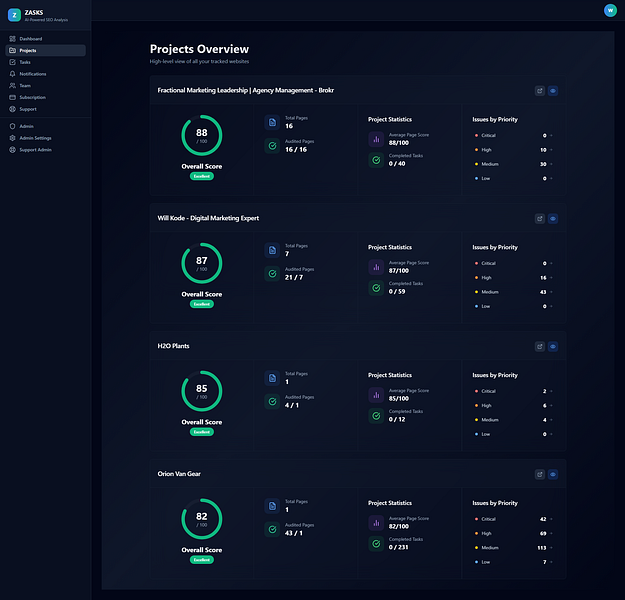Open the Fractional Marketing Leadership project title

point(246,90)
